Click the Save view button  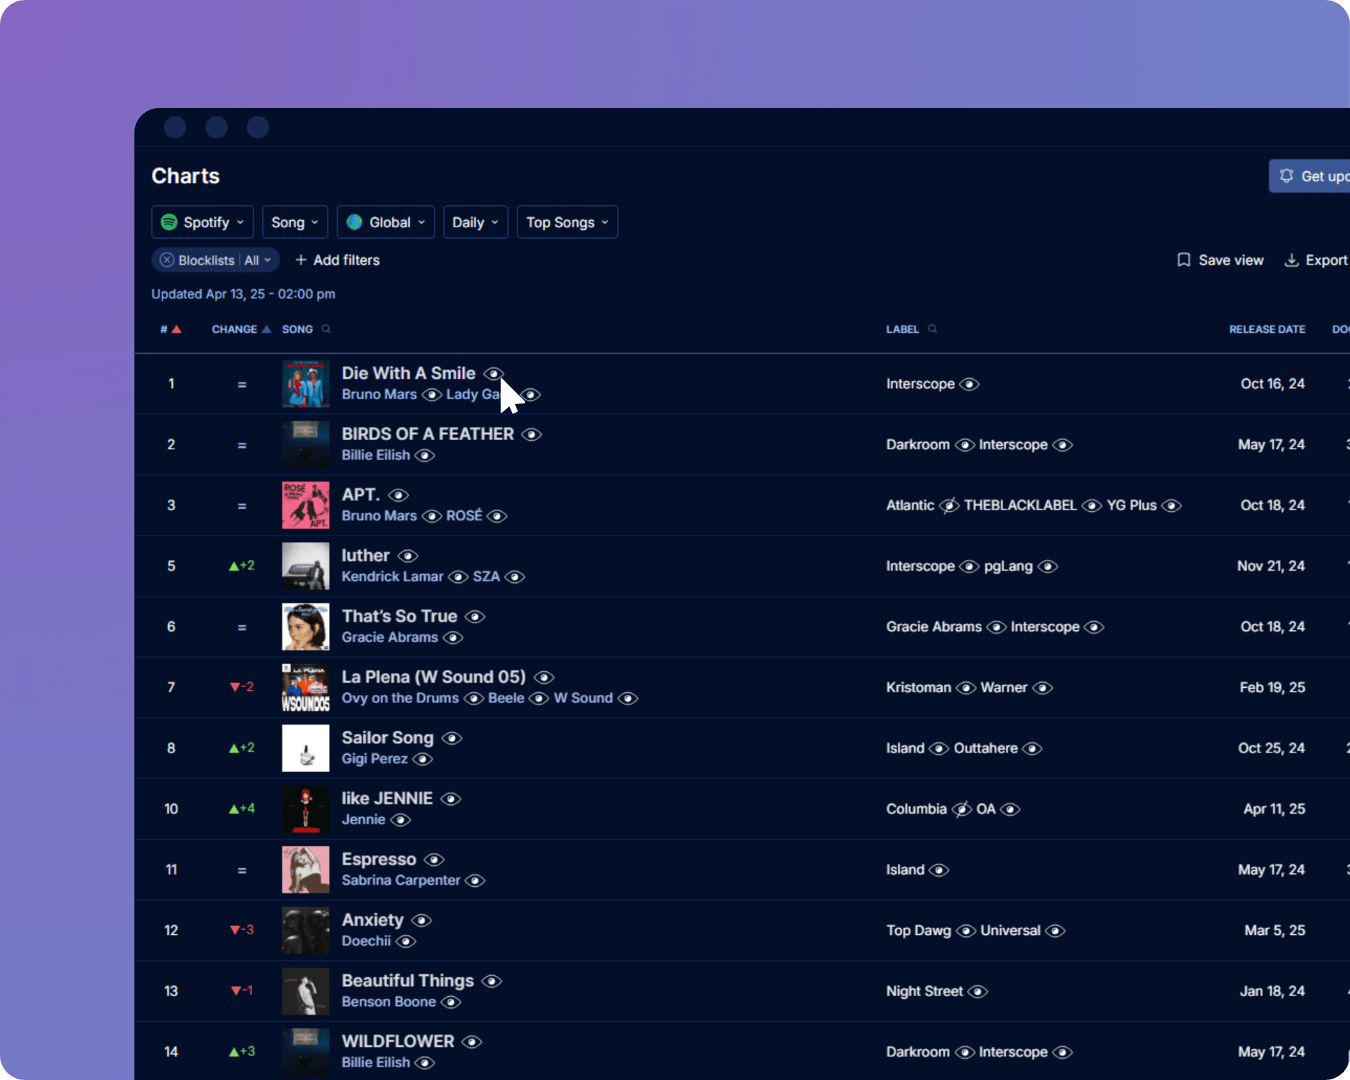[1219, 259]
